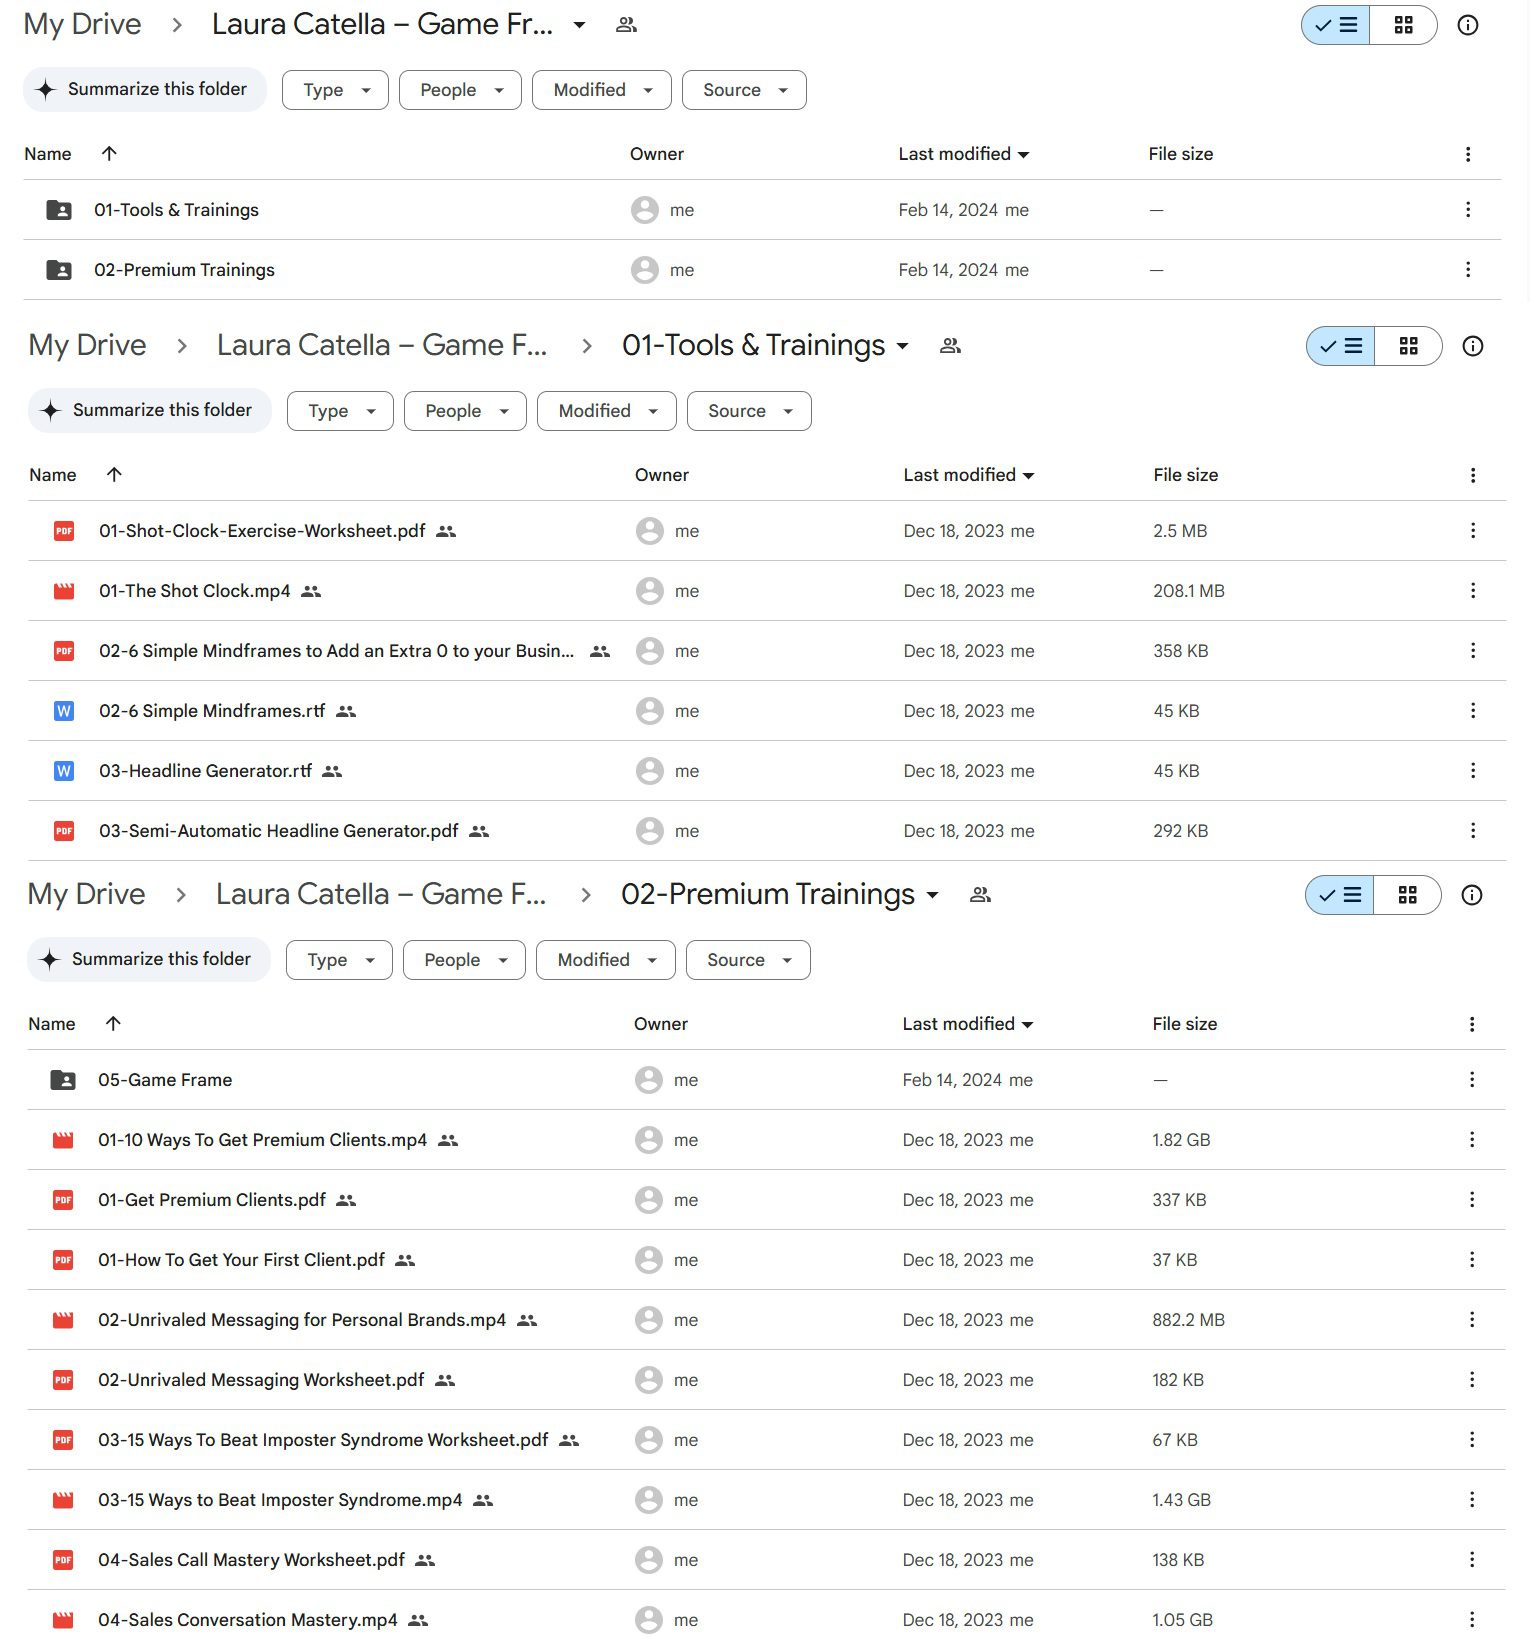
Task: Click Summarize this folder in 01-Tools & Trainings
Action: coord(150,410)
